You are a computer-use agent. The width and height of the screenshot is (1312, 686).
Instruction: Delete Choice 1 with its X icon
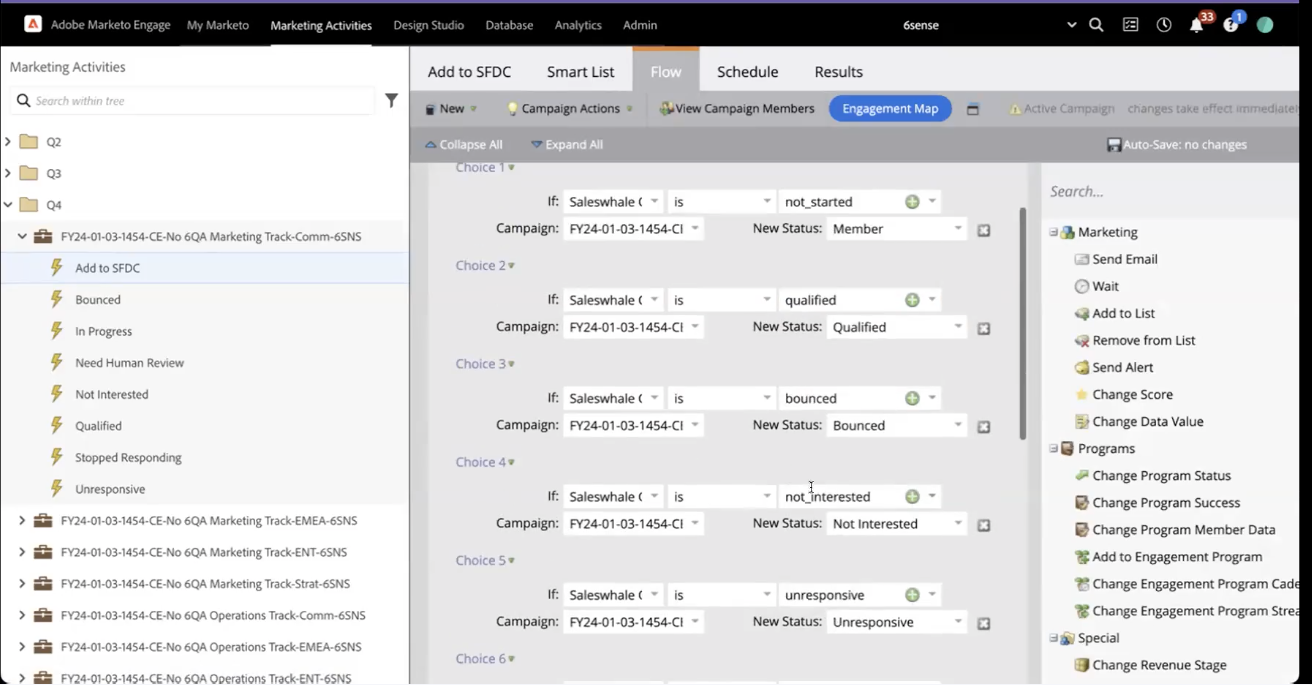[x=984, y=230]
